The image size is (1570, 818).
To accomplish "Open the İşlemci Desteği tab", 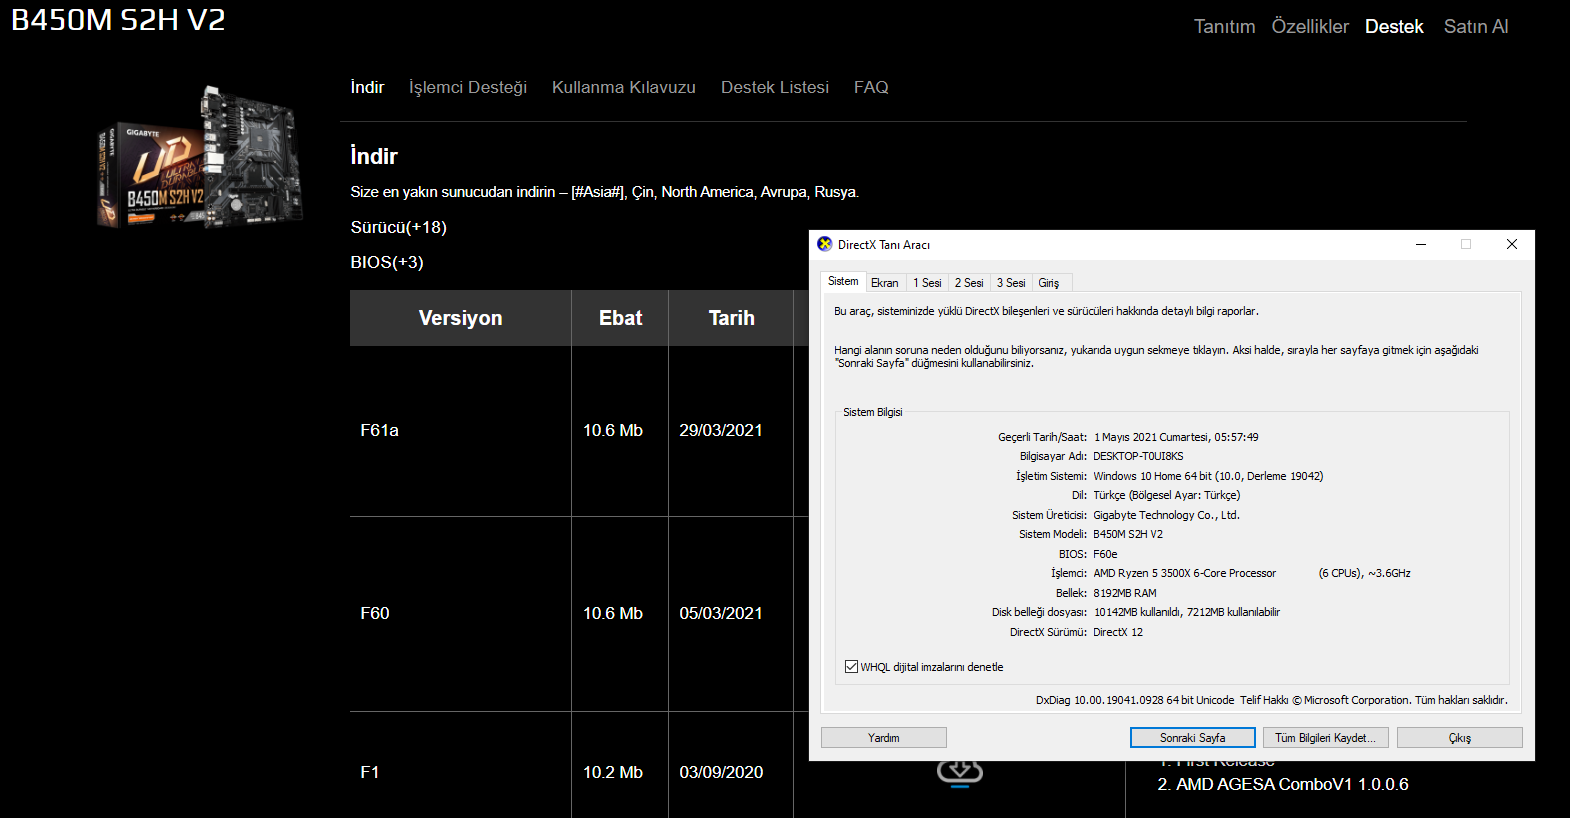I will tap(468, 87).
